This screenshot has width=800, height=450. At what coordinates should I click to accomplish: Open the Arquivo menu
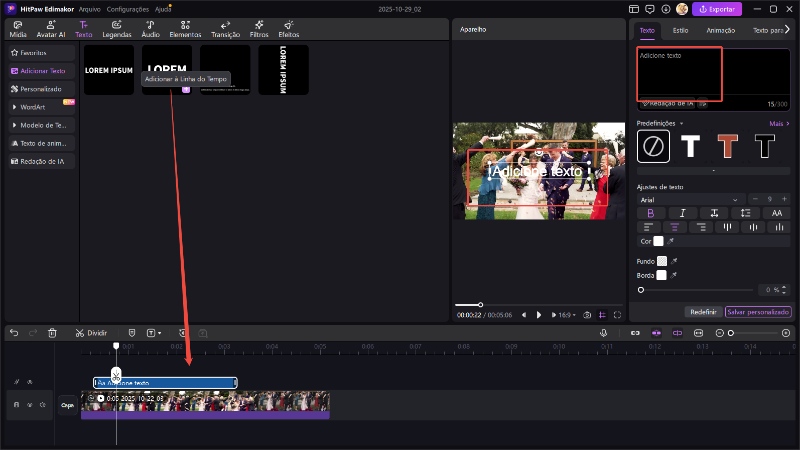(89, 8)
